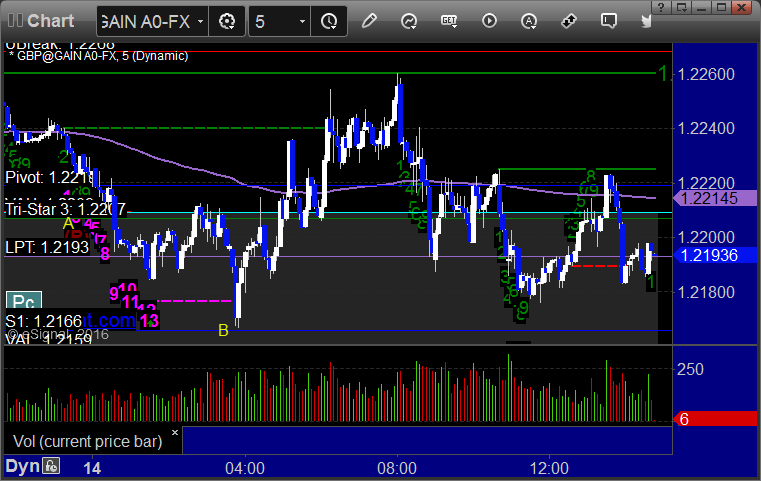Viewport: 761px width, 481px height.
Task: Click the Chart window title grip
Action: (x=15, y=20)
